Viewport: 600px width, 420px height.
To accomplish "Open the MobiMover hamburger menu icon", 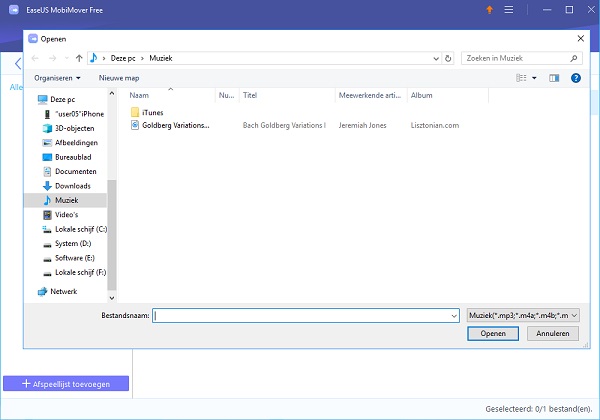I will pyautogui.click(x=509, y=11).
